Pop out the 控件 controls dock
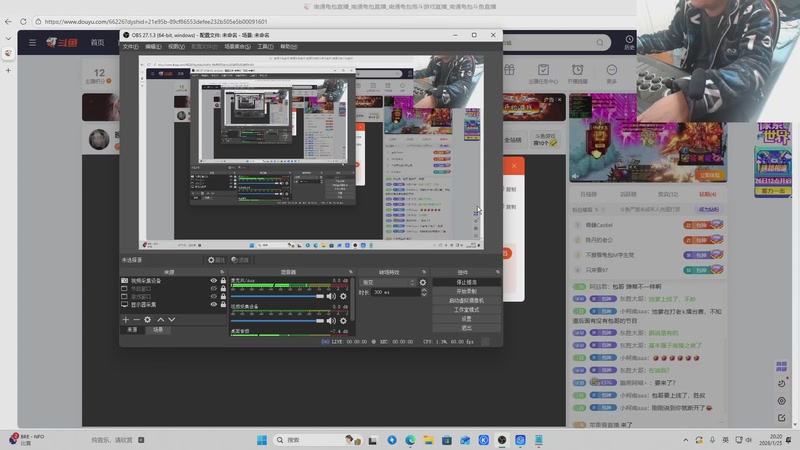Viewport: 800px width, 450px height. (498, 272)
